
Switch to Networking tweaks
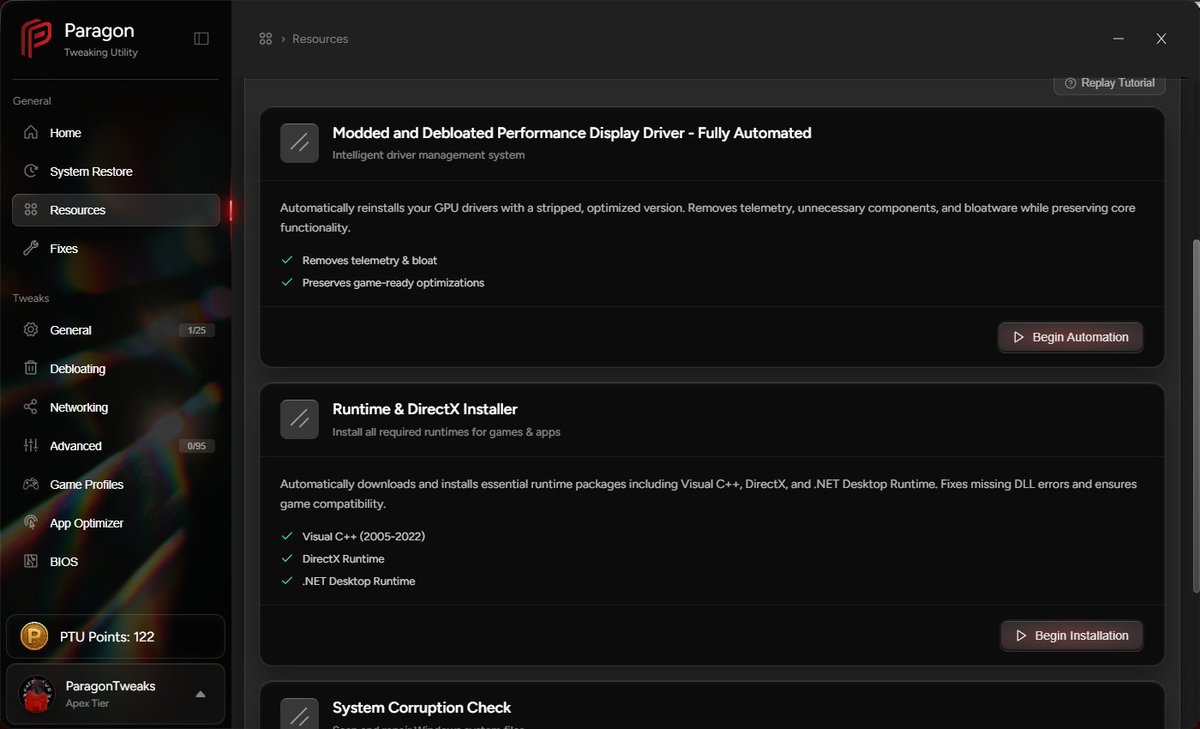(116, 407)
